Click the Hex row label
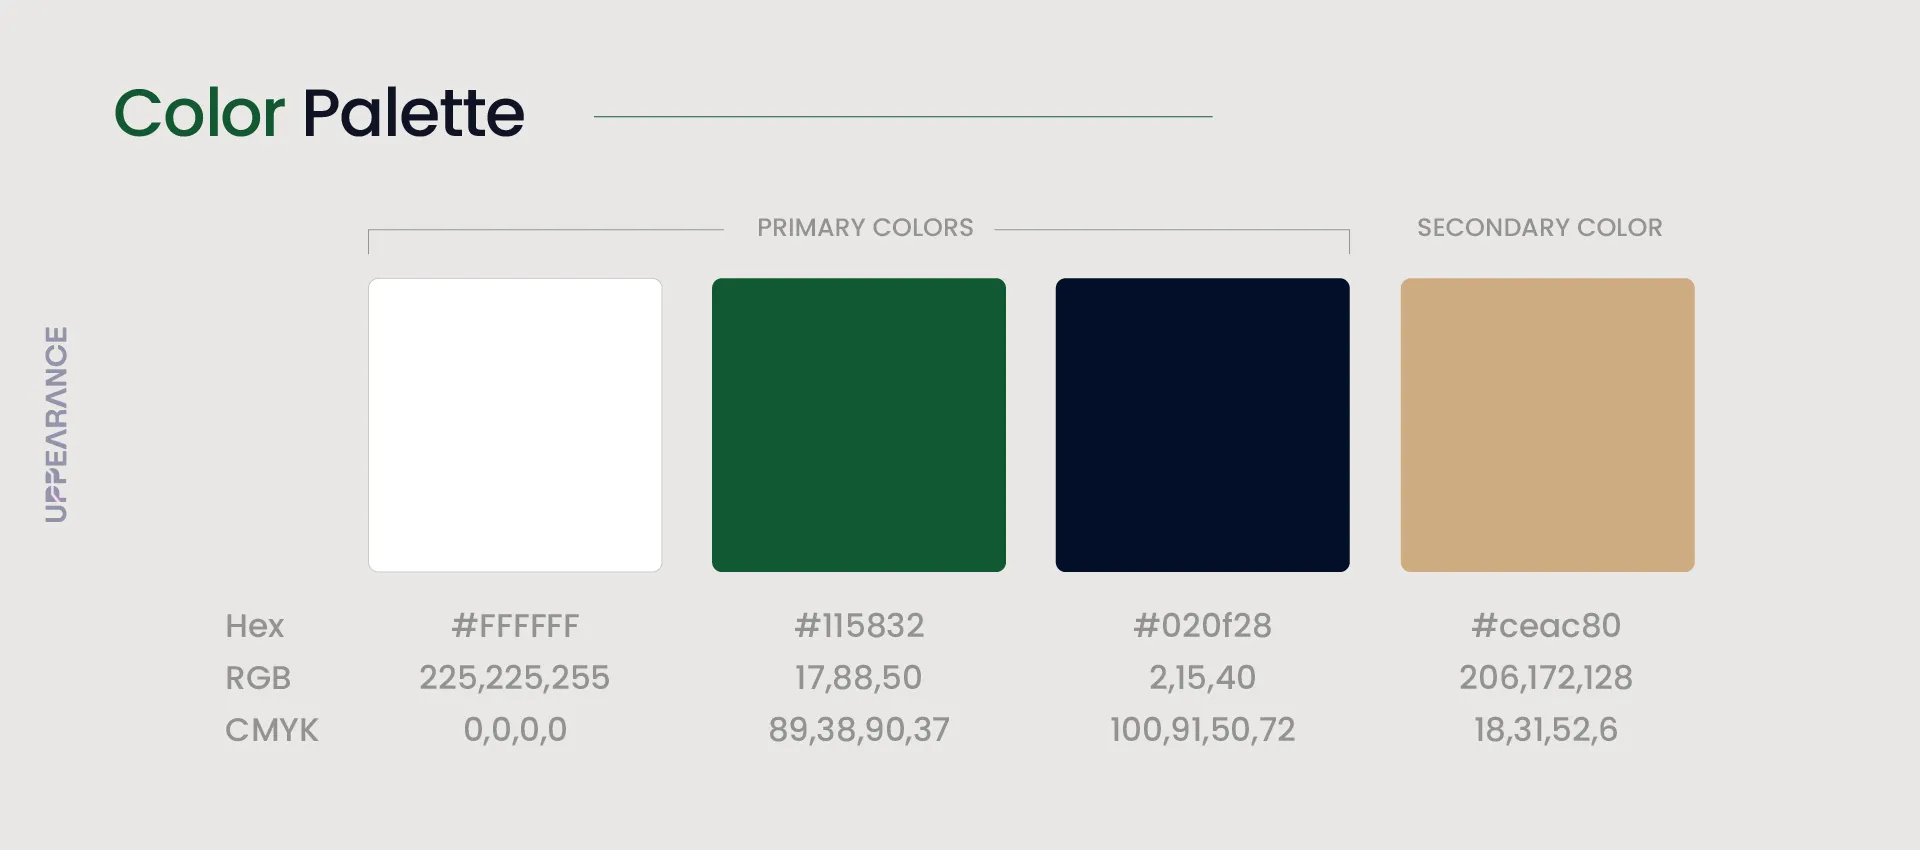 pos(255,626)
